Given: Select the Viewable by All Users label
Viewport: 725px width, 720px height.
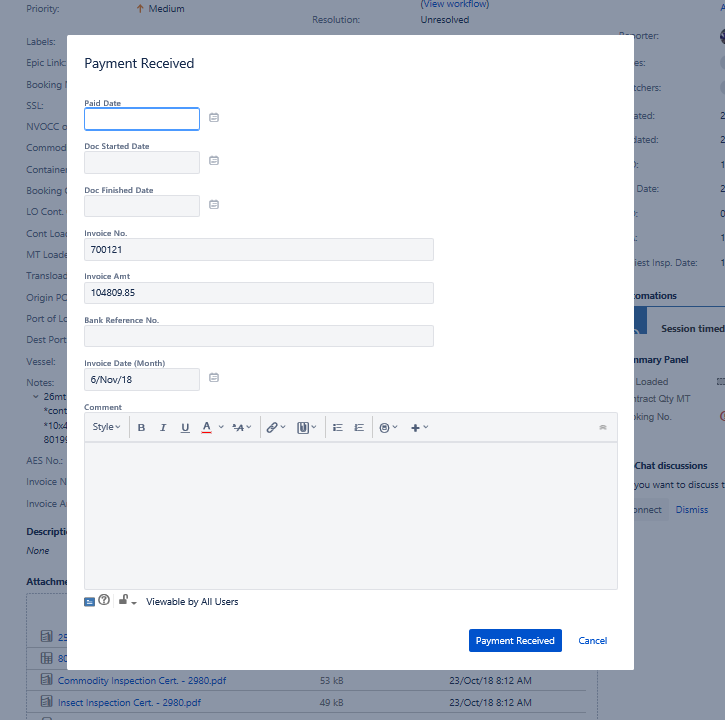Looking at the screenshot, I should pyautogui.click(x=192, y=602).
